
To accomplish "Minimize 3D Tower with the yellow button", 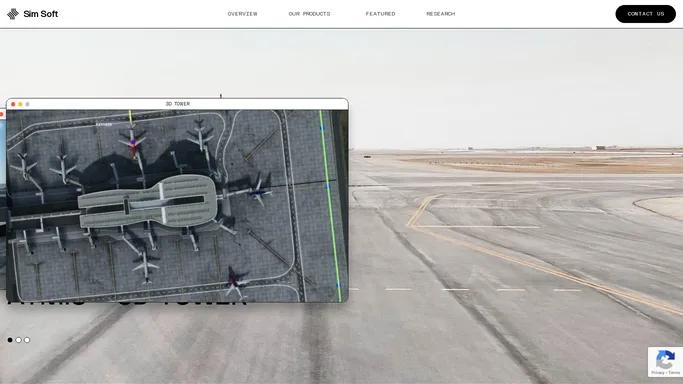I will (20, 104).
